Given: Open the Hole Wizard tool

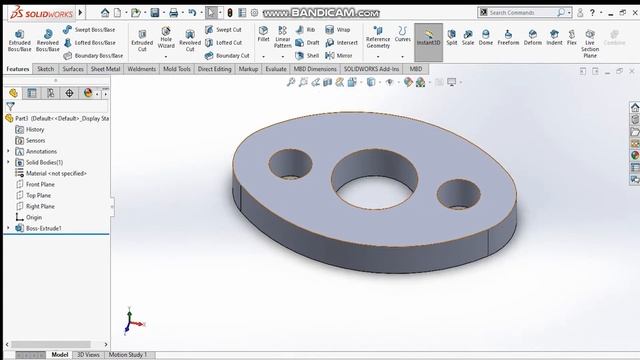Looking at the screenshot, I should [166, 37].
